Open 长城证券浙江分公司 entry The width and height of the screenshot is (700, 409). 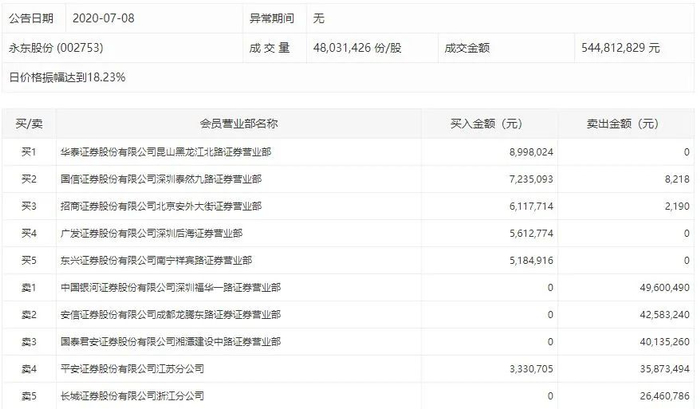click(x=133, y=396)
